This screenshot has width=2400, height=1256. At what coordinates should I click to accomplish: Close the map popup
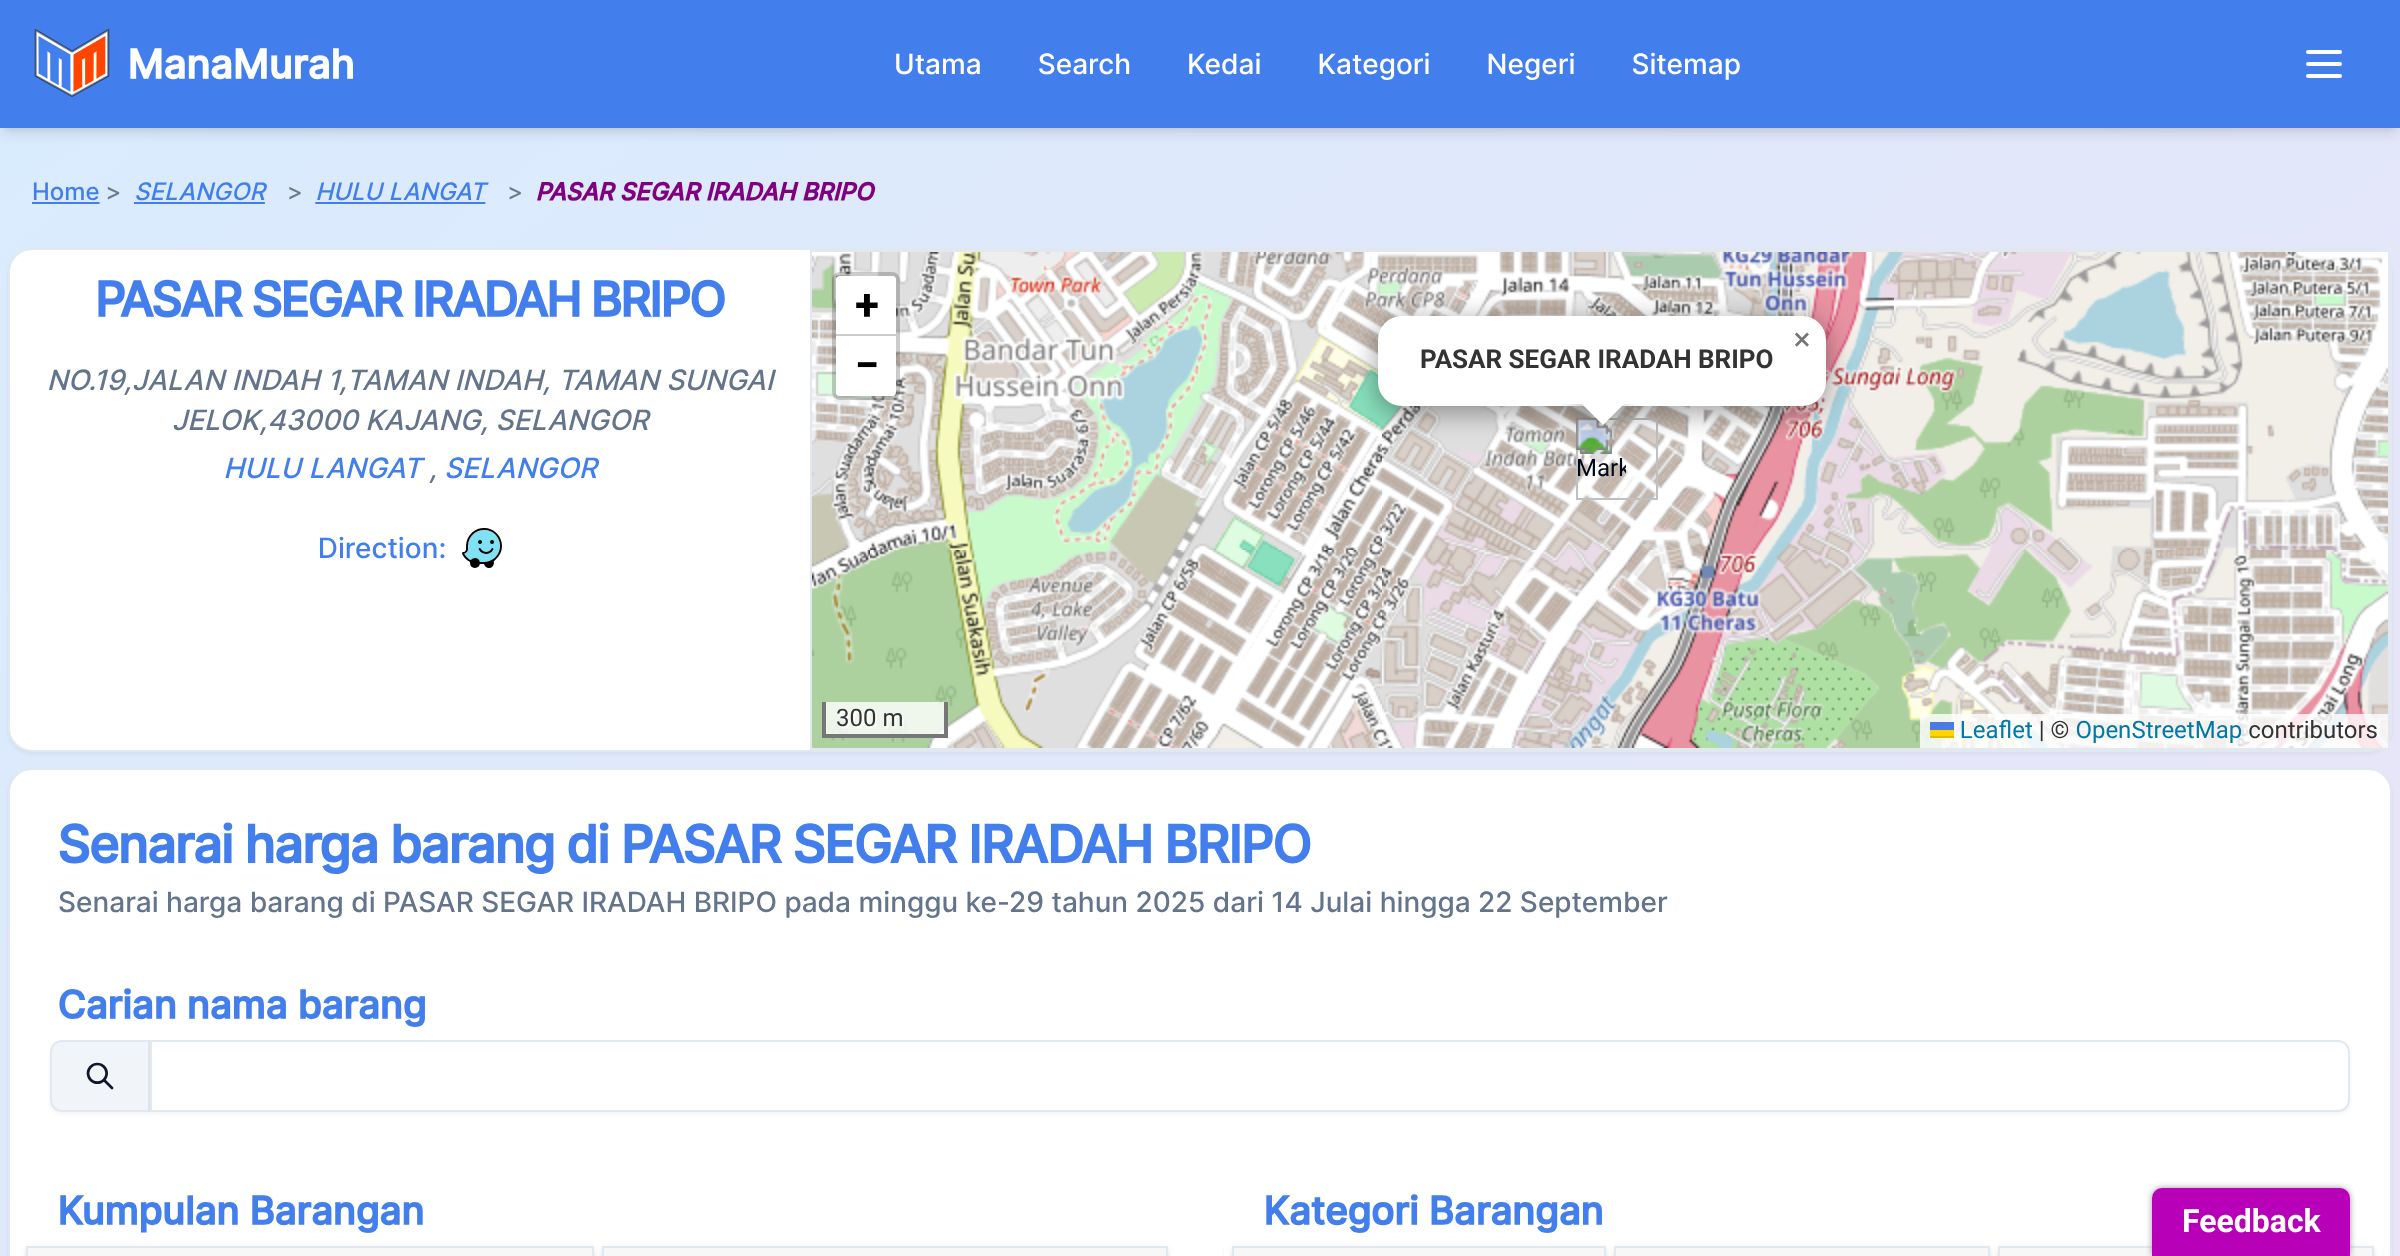coord(1801,340)
